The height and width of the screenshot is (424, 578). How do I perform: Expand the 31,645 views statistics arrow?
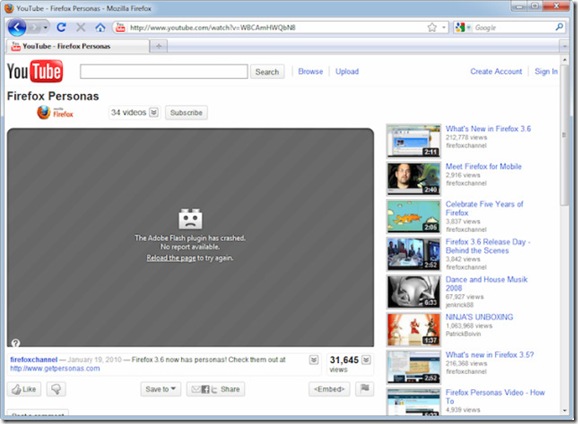coord(366,360)
